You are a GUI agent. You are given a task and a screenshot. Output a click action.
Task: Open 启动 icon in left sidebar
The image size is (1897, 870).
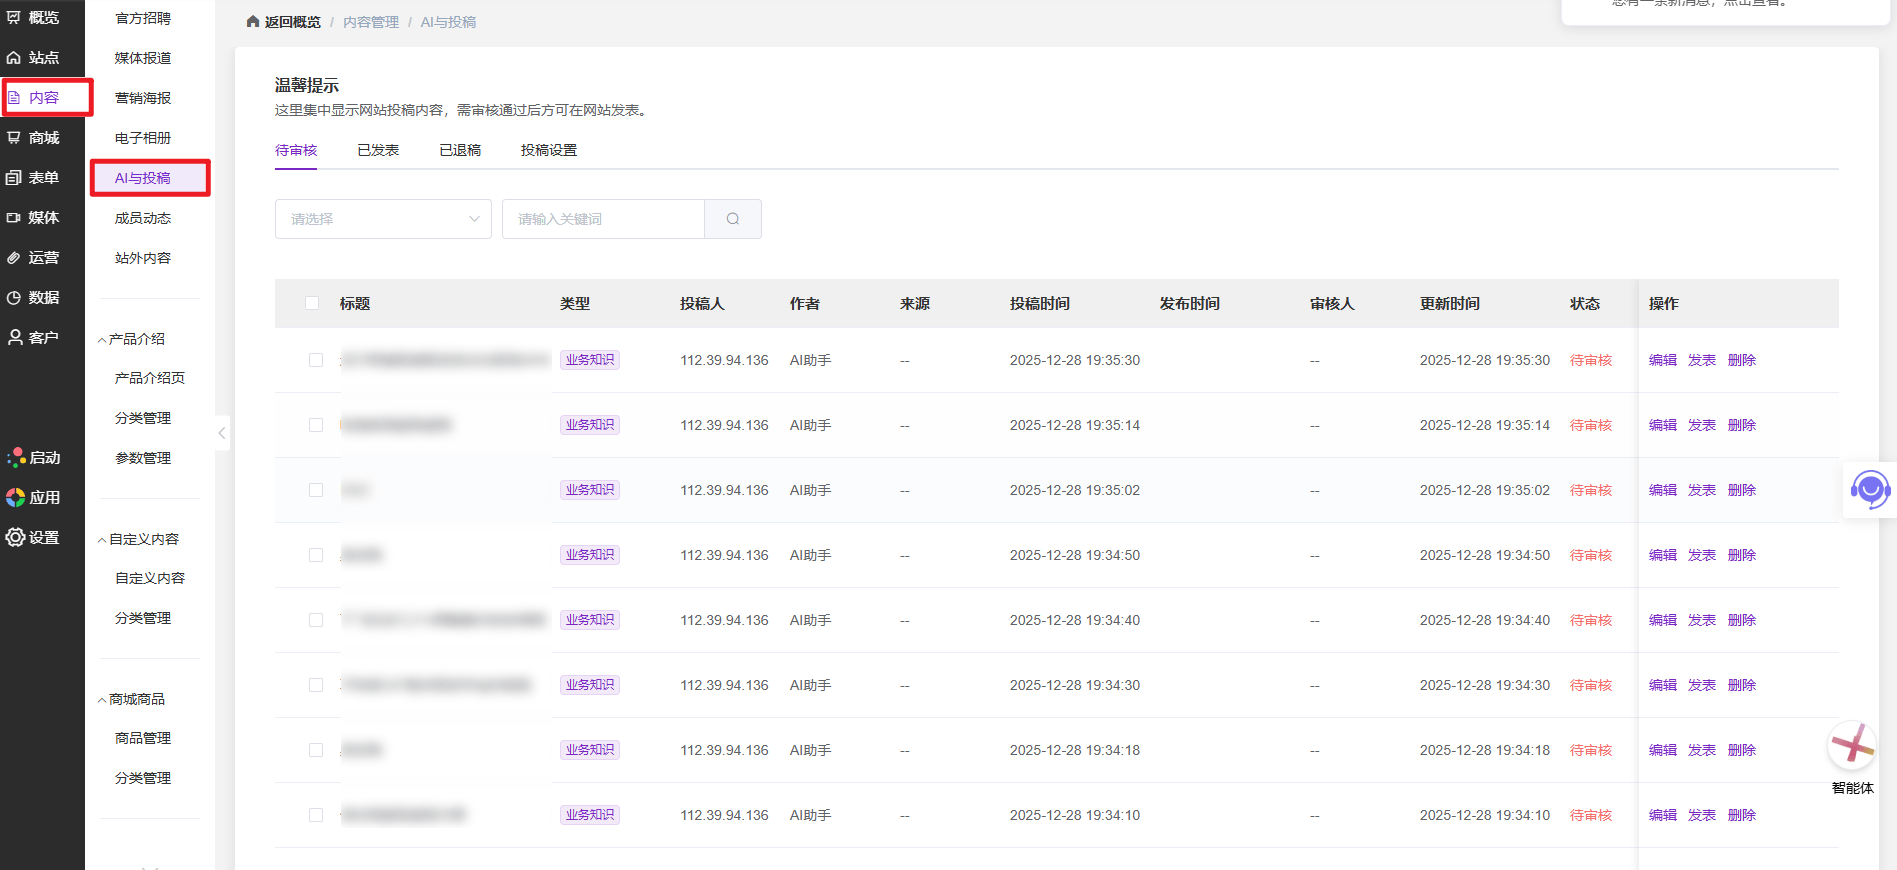click(16, 458)
